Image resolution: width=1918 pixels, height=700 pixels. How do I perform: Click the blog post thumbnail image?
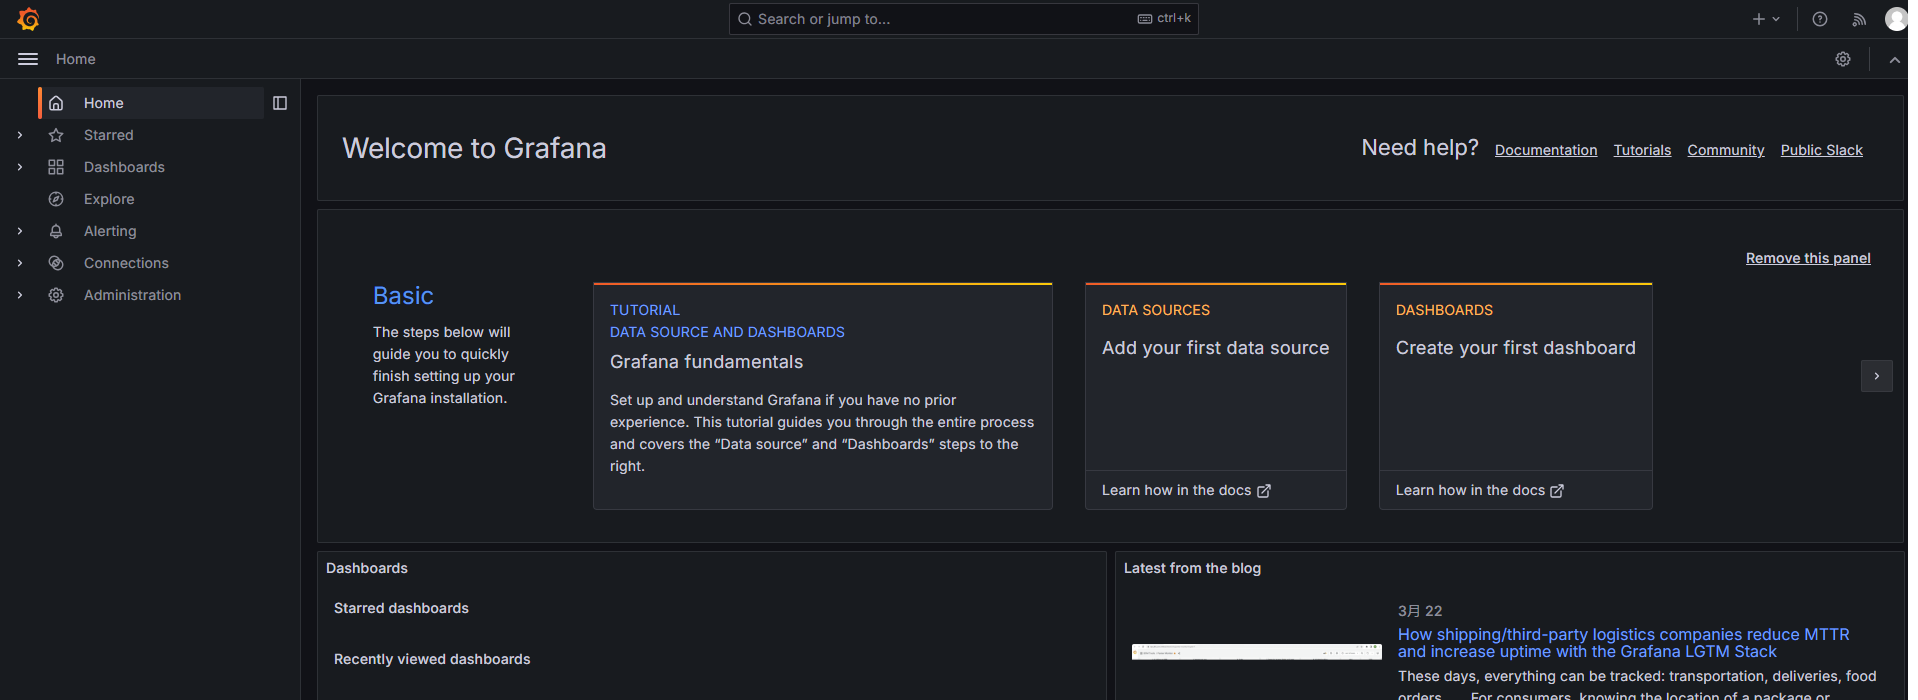(x=1257, y=651)
